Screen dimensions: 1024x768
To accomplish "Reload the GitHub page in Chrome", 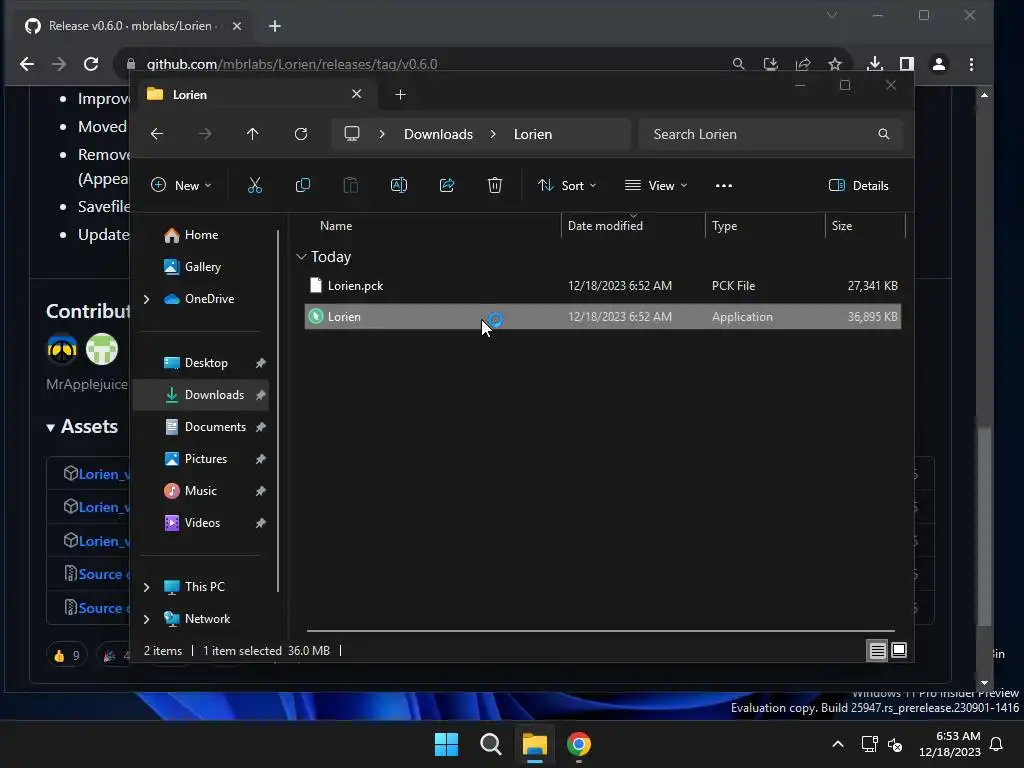I will pos(91,64).
